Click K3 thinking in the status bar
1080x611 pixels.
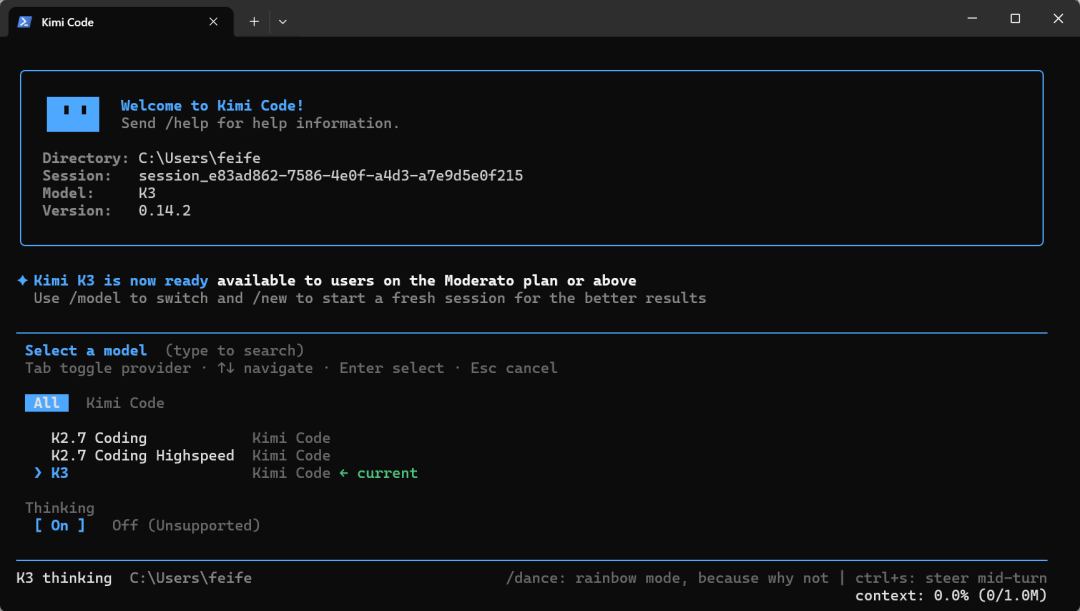[x=64, y=578]
